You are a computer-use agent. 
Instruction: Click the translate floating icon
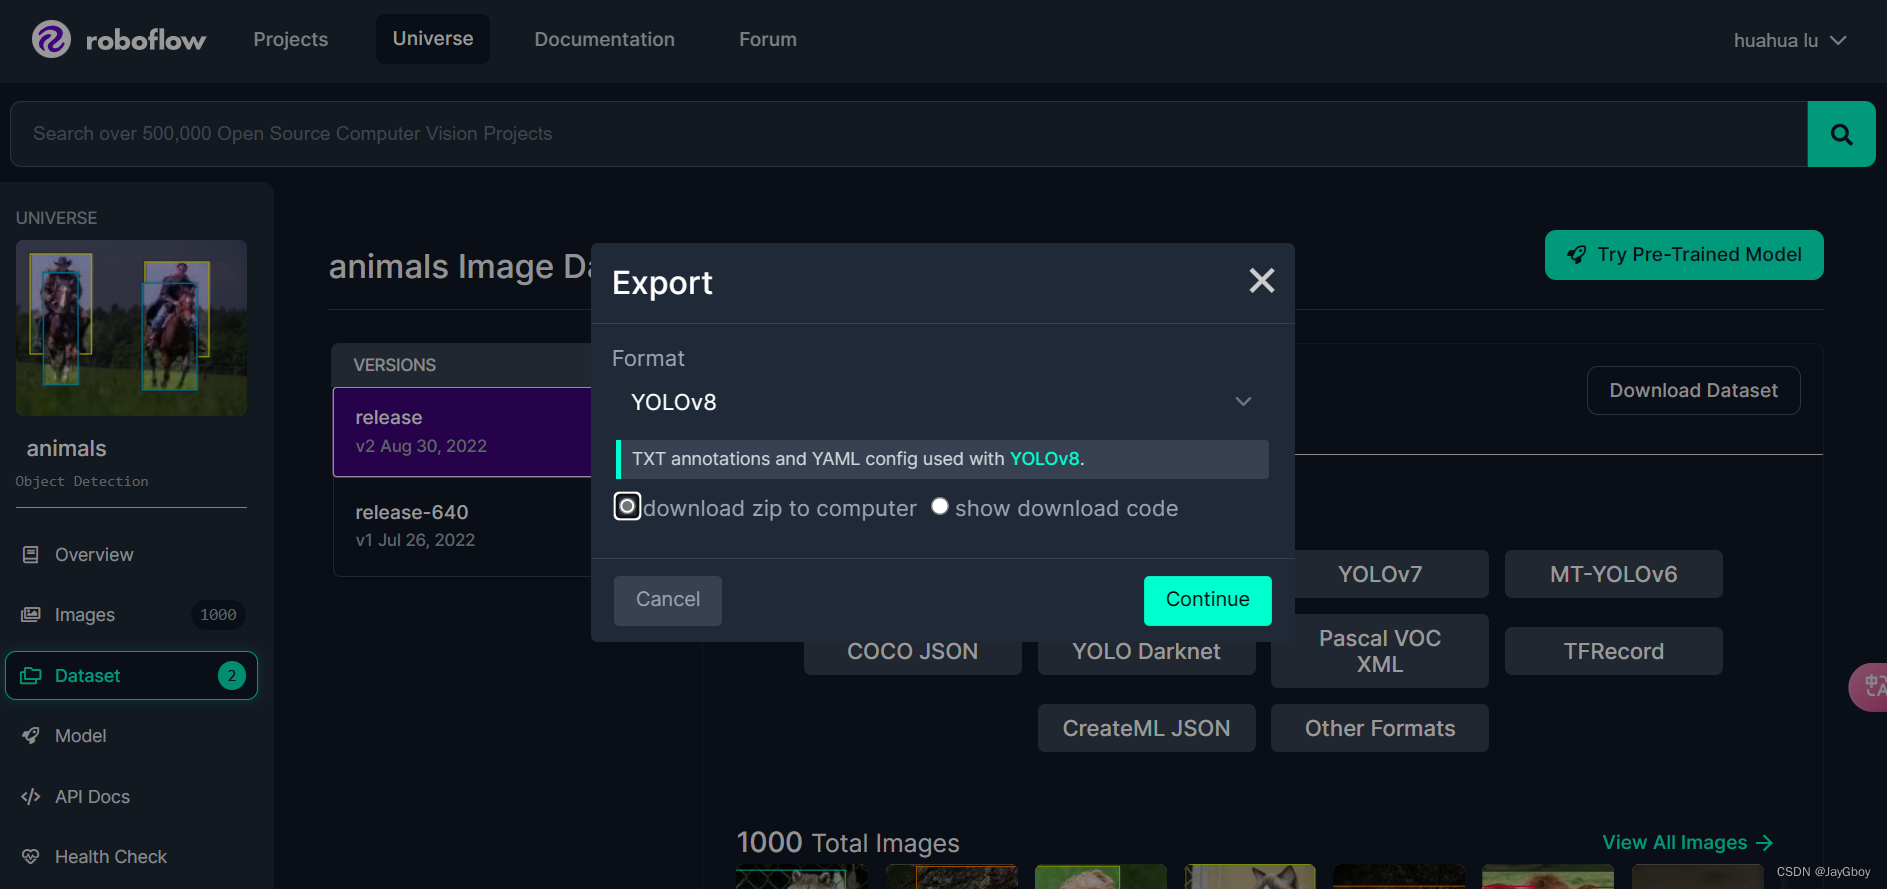pyautogui.click(x=1869, y=687)
